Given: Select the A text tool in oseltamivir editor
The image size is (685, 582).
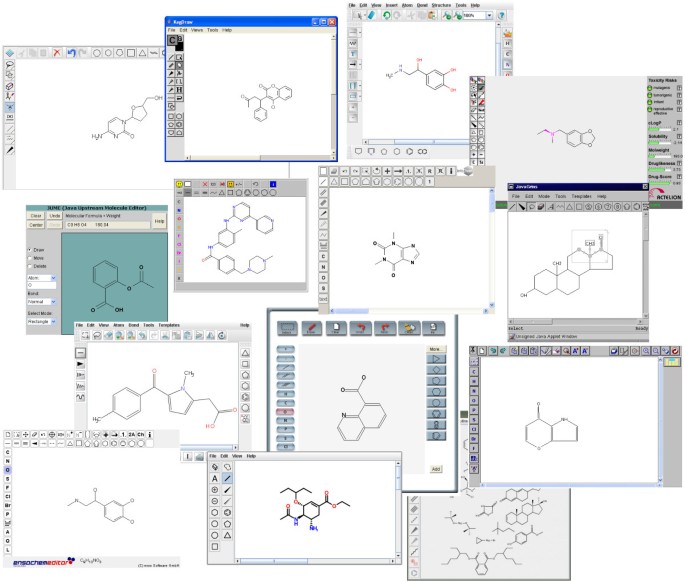Looking at the screenshot, I should [214, 478].
